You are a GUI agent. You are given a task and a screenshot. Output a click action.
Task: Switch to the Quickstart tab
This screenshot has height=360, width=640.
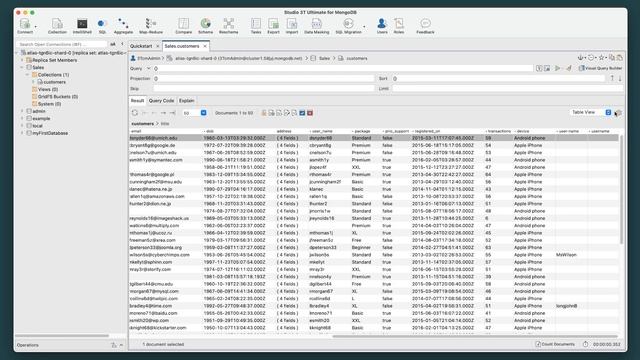141,46
